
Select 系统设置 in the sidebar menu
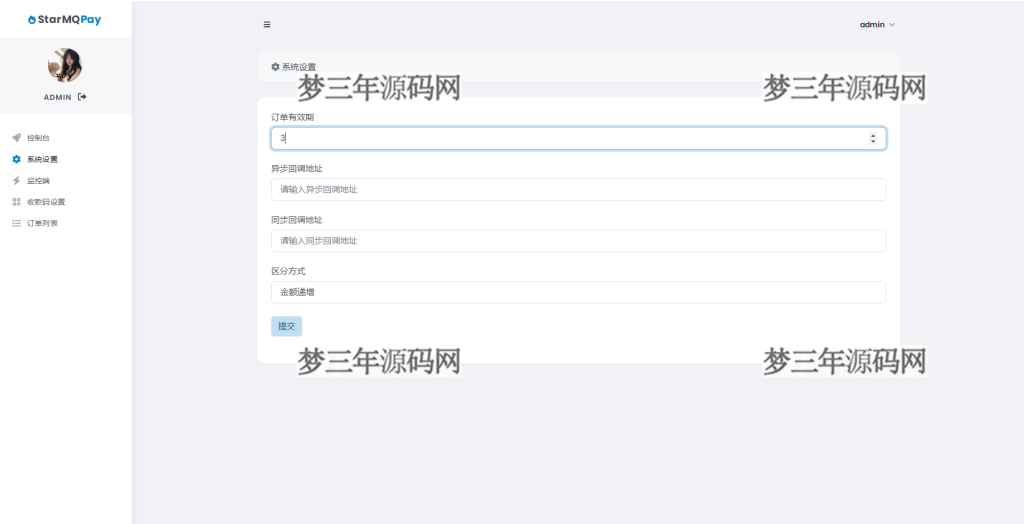42,159
